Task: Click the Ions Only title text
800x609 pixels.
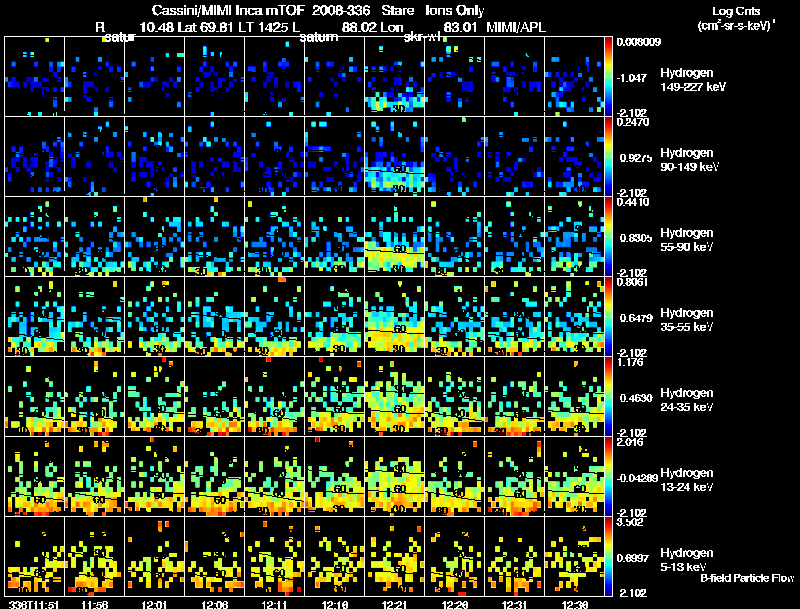Action: click(x=455, y=11)
